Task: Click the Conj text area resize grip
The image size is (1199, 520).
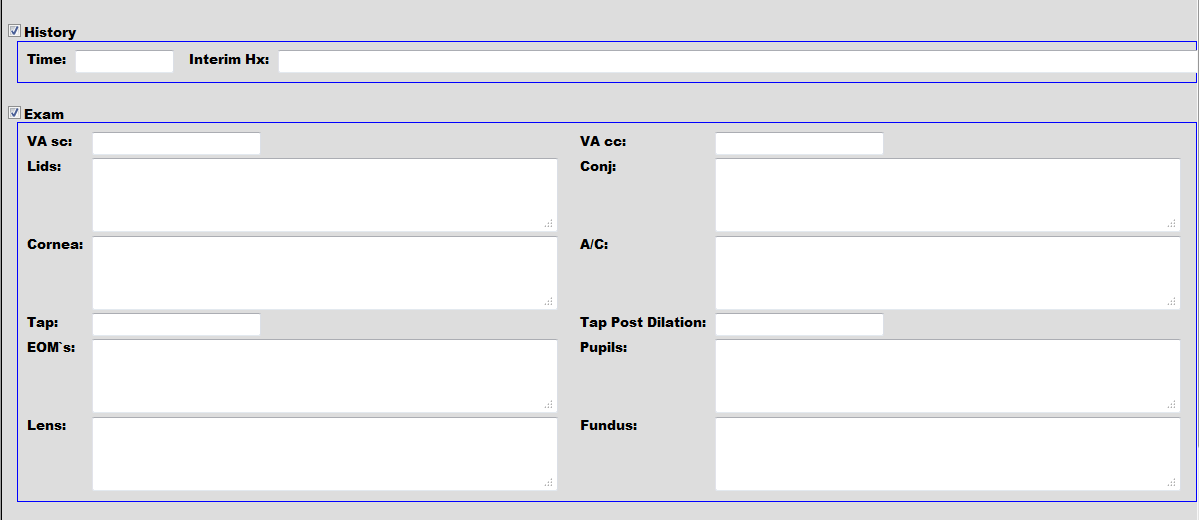Action: point(1172,224)
